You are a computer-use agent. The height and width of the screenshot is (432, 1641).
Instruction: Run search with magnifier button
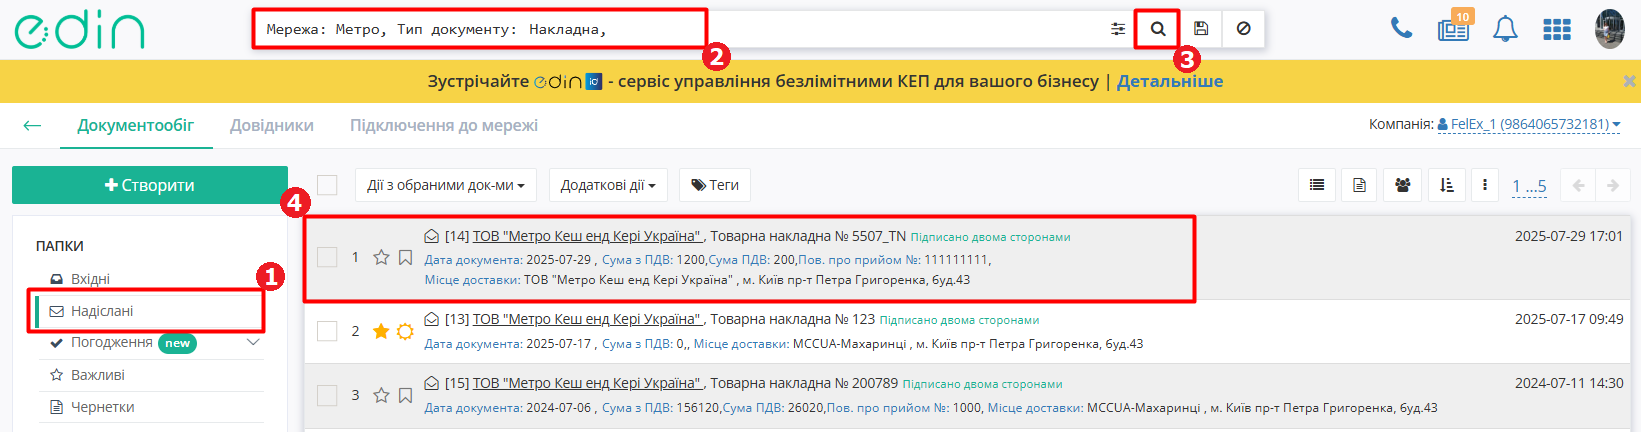pyautogui.click(x=1158, y=29)
